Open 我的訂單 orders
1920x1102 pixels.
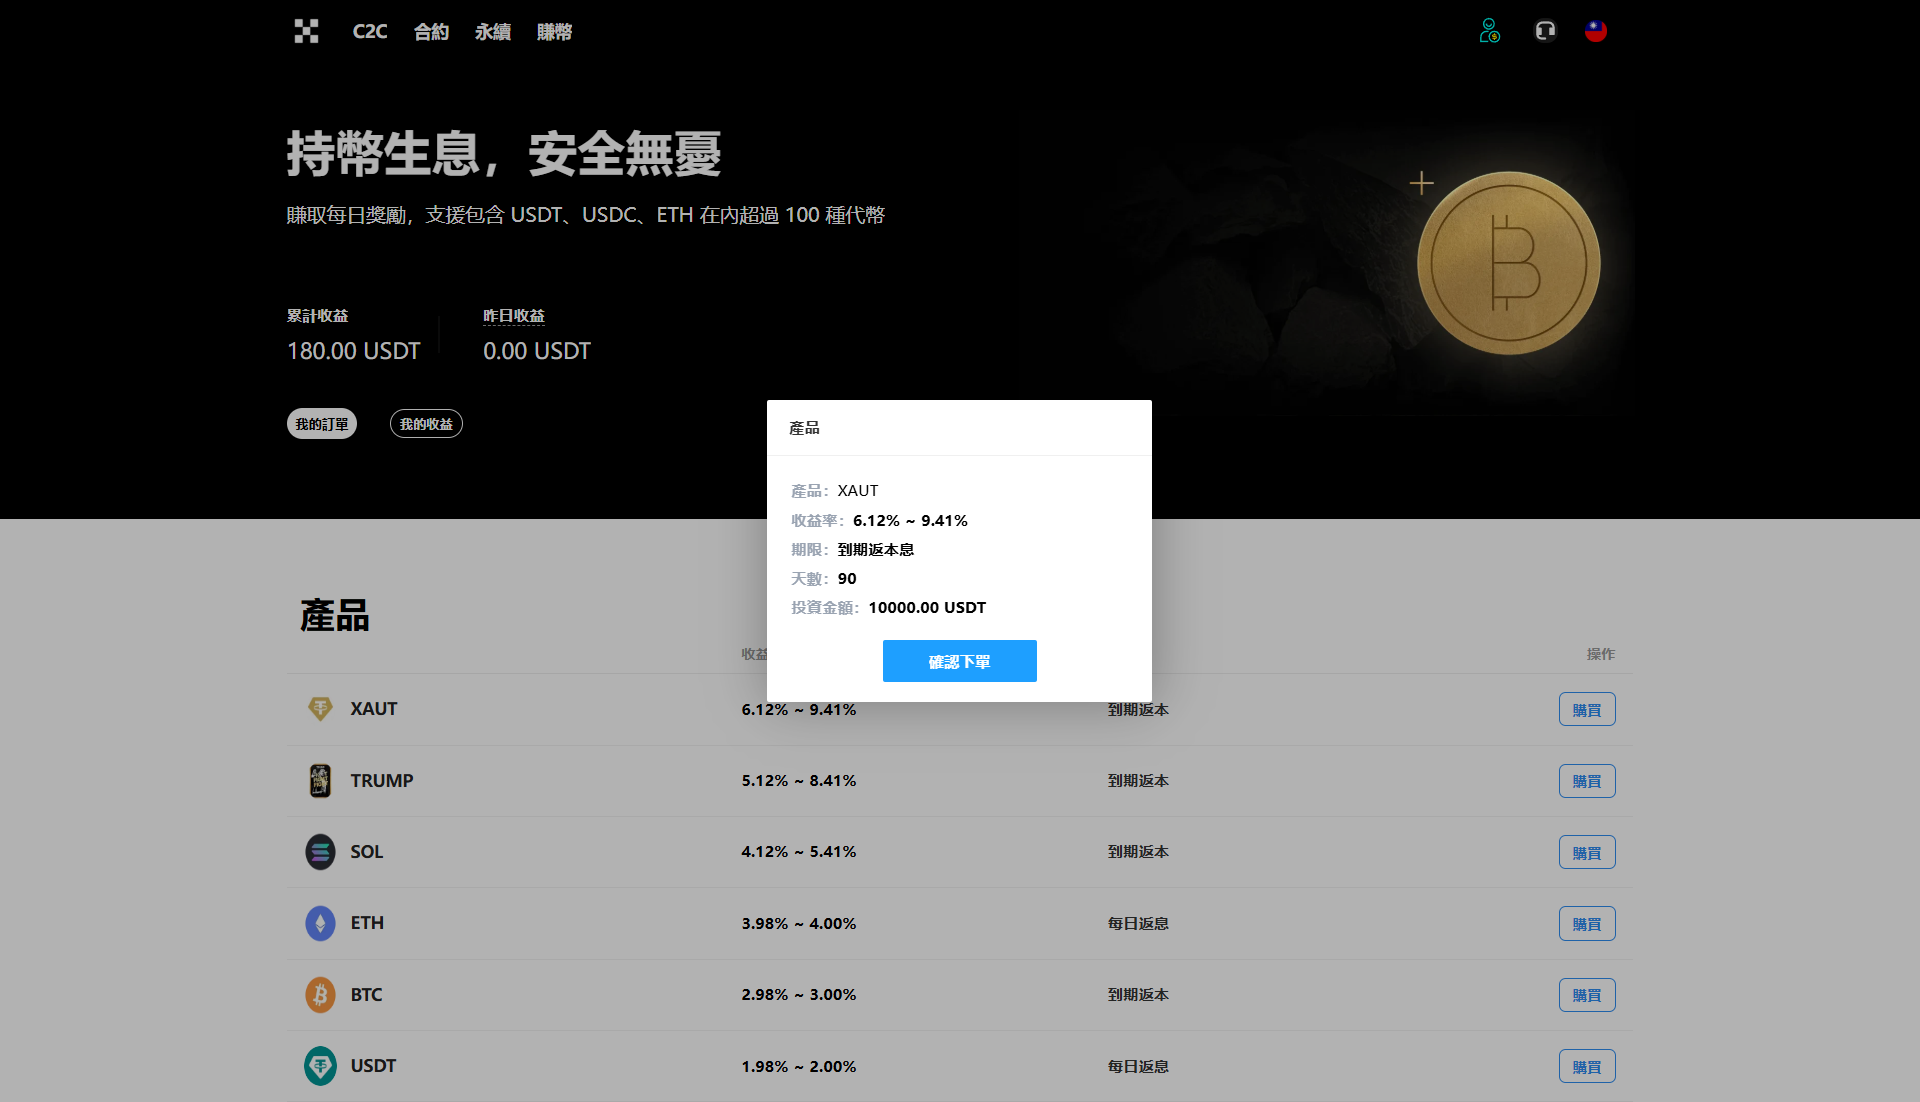[x=322, y=424]
